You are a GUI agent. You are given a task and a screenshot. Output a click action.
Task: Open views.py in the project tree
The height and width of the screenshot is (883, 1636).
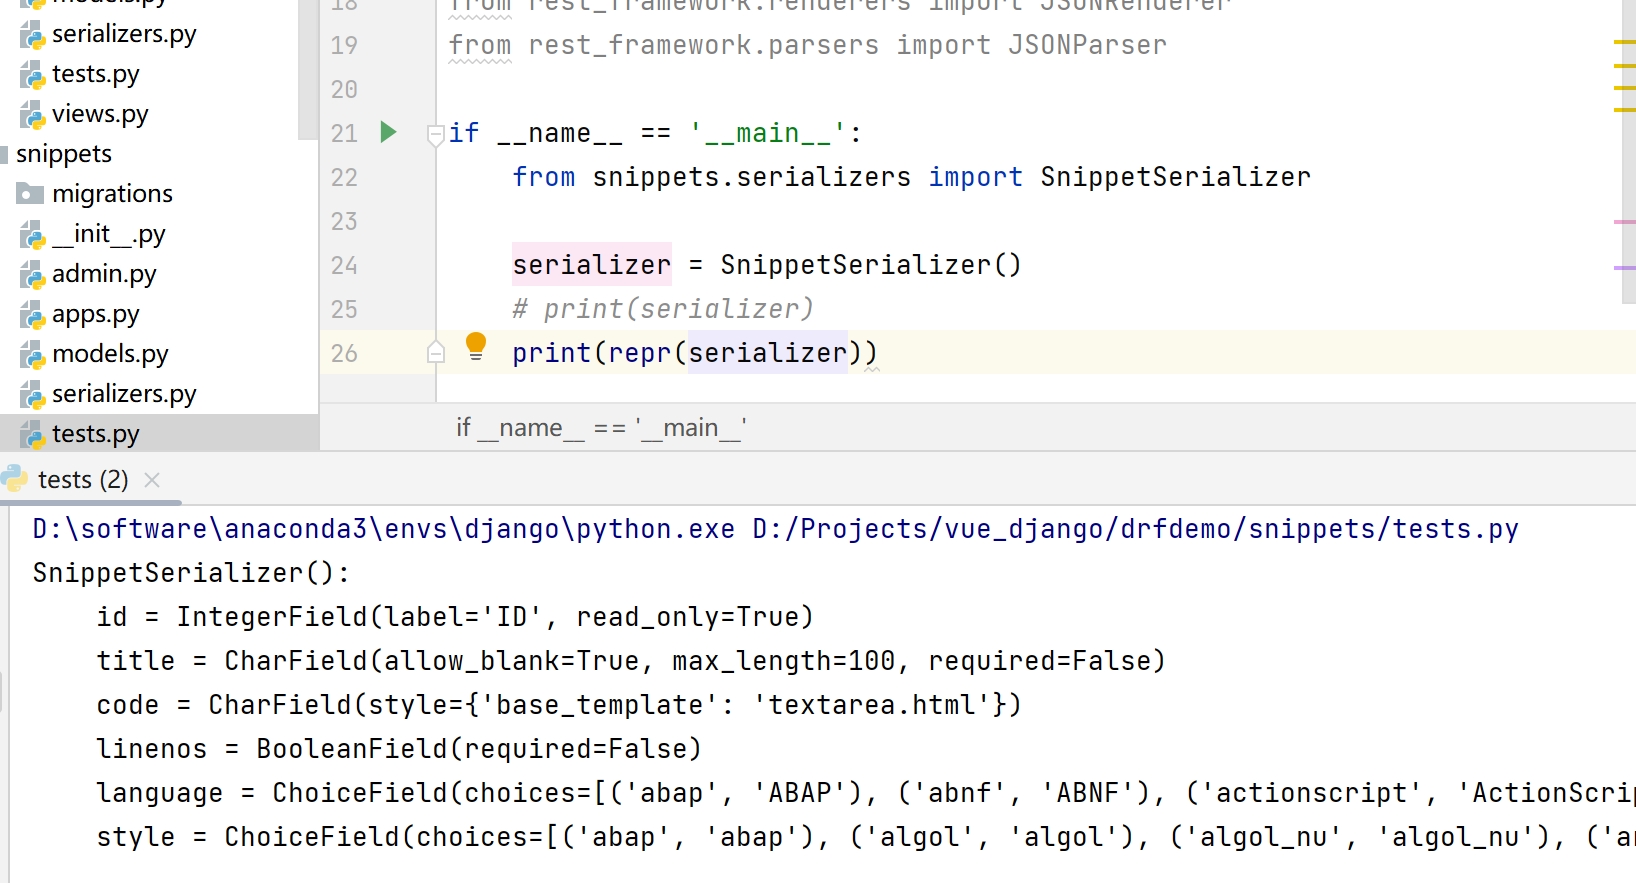tap(99, 114)
